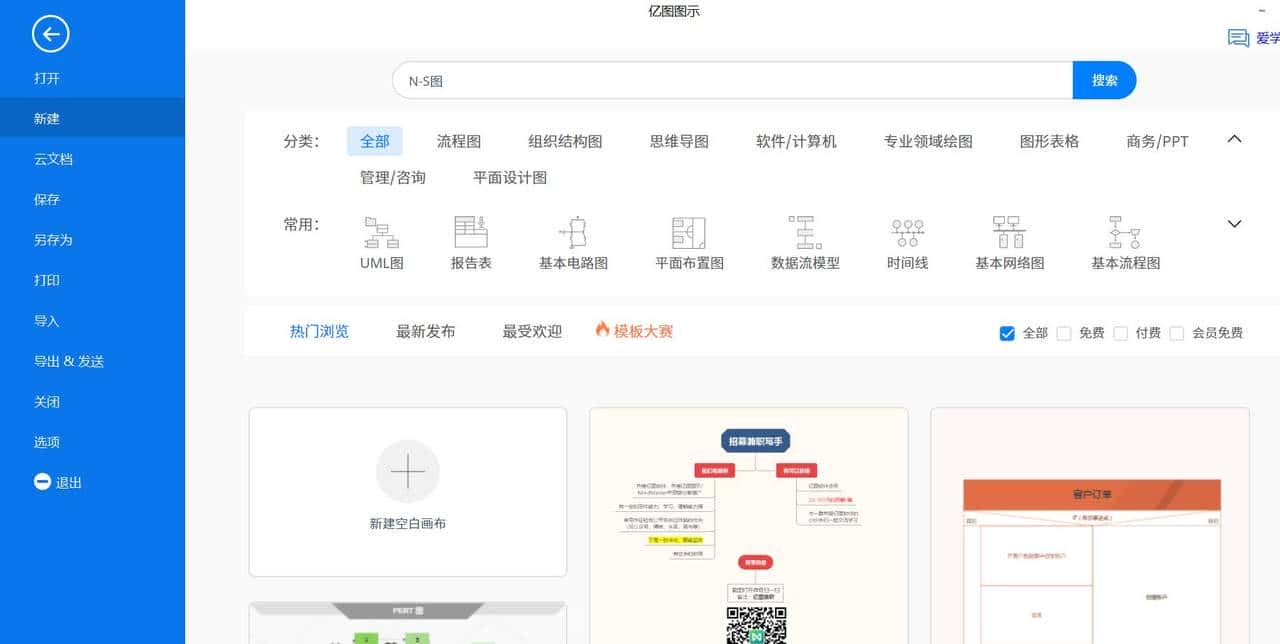This screenshot has height=644, width=1280.
Task: Enable the 免费 templates filter
Action: (1064, 333)
